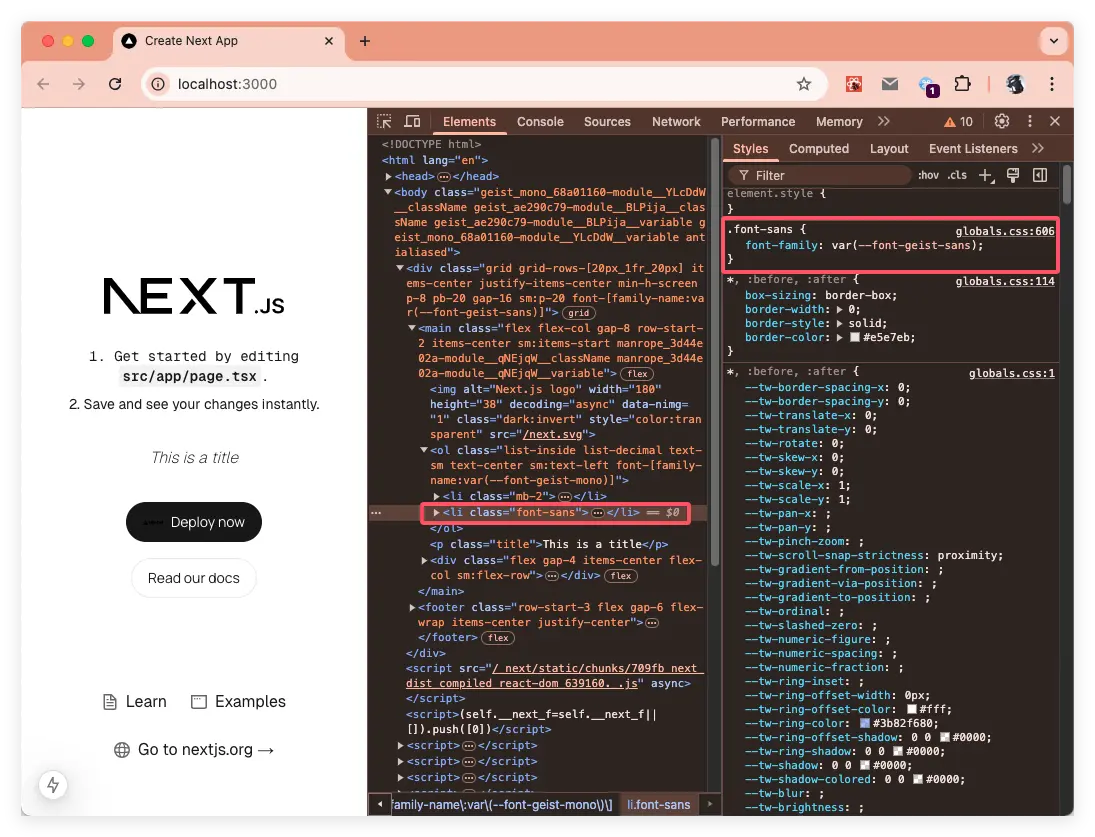Click the --tw-ring-offset-color #fff swatch

coord(911,709)
